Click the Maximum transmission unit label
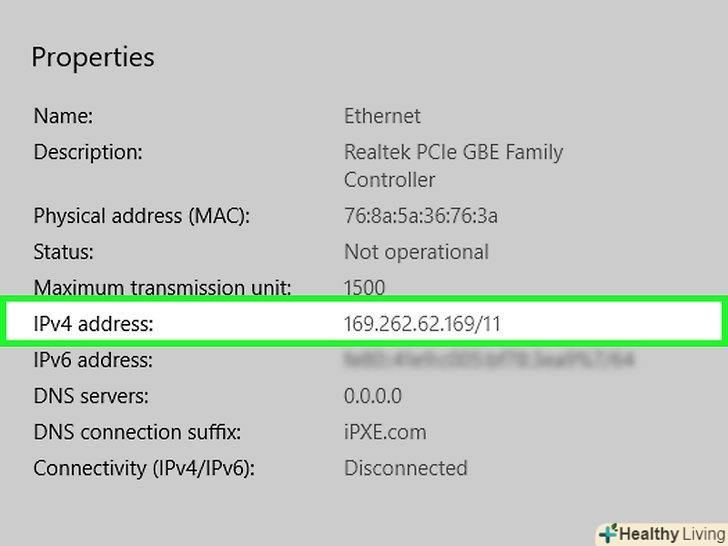This screenshot has width=728, height=546. 163,288
